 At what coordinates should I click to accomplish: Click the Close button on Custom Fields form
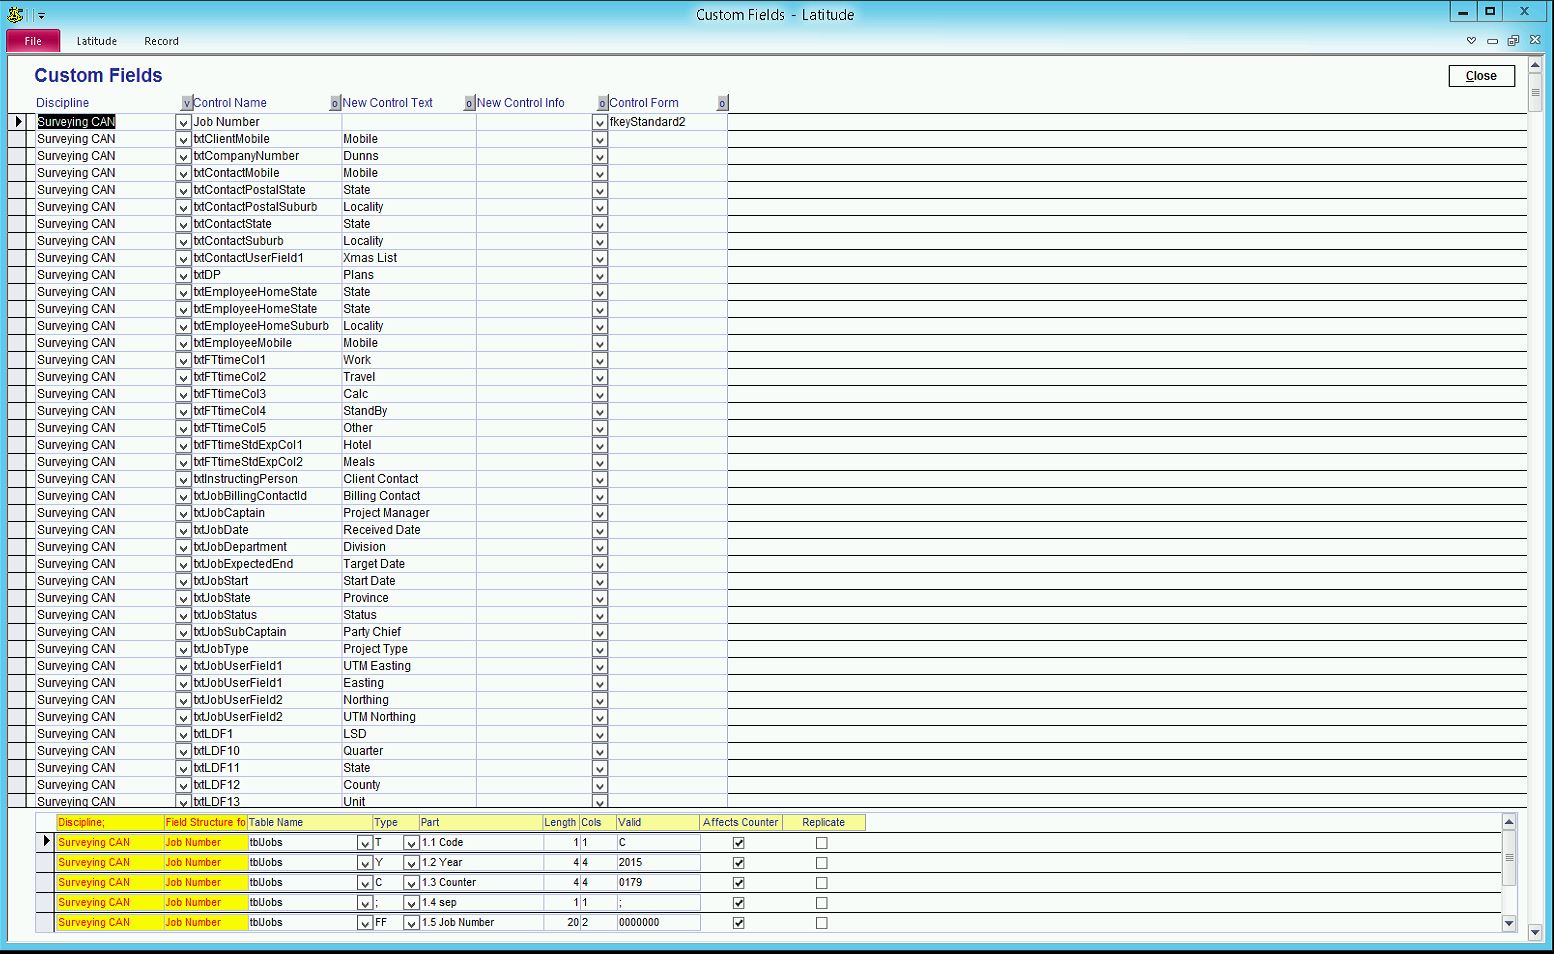pos(1481,76)
